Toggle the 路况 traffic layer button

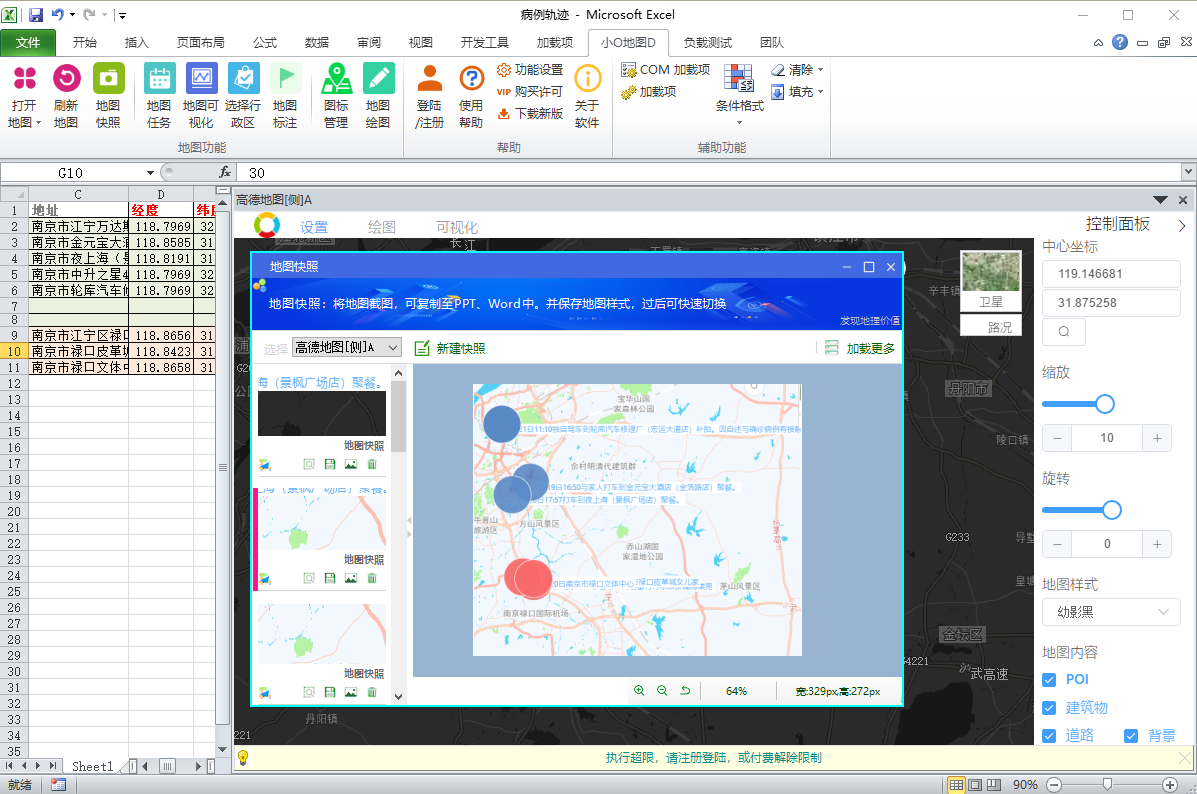990,327
